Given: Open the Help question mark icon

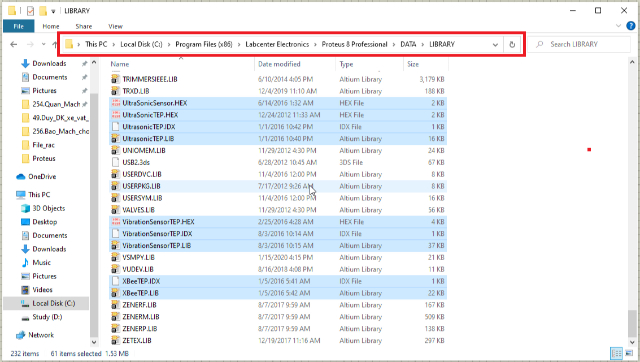Looking at the screenshot, I should pos(631,26).
